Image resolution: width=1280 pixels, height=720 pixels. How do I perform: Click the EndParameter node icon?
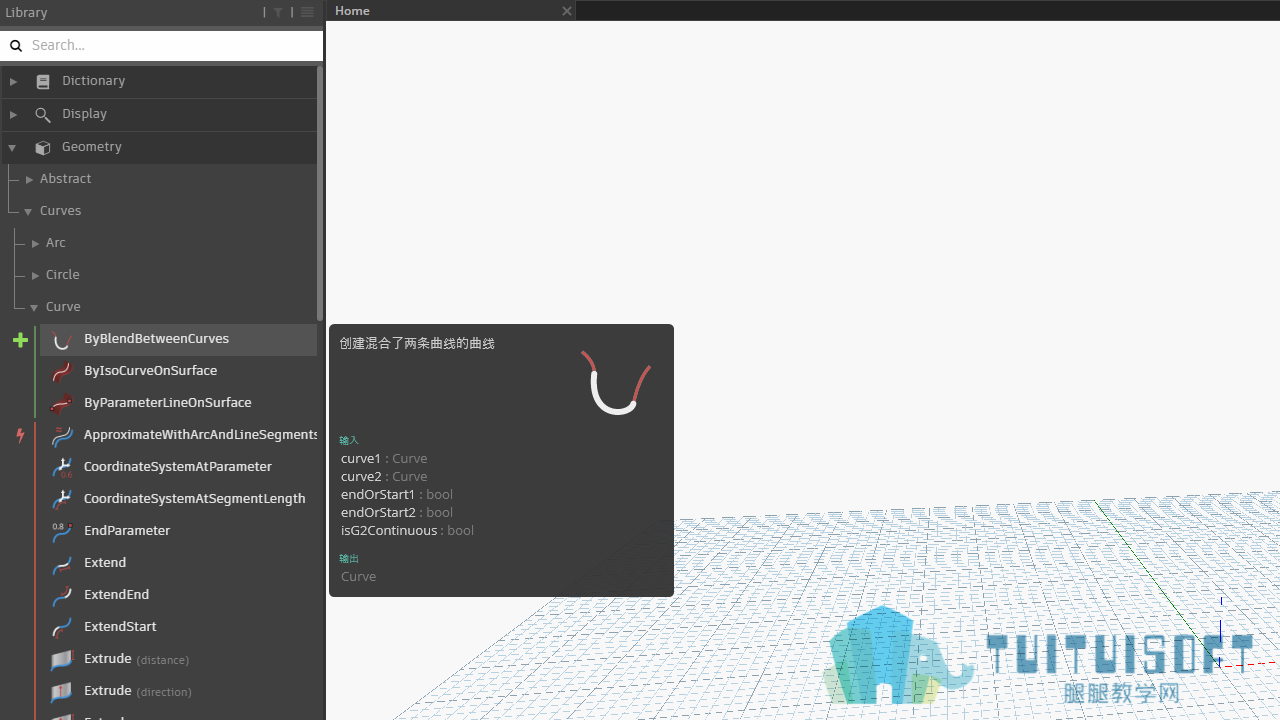point(62,532)
